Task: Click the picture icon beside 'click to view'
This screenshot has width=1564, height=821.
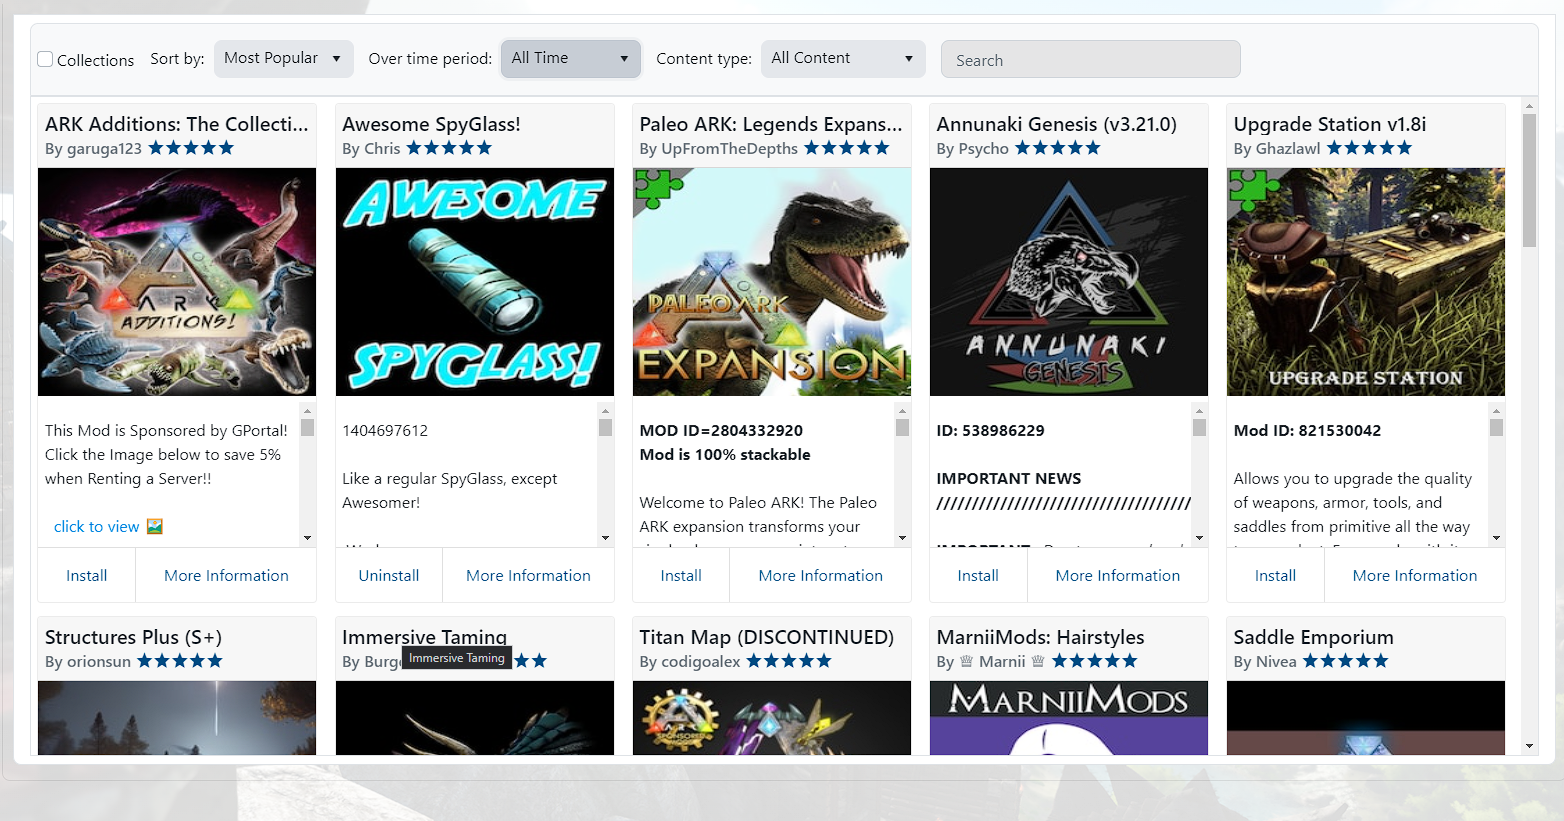Action: (155, 526)
